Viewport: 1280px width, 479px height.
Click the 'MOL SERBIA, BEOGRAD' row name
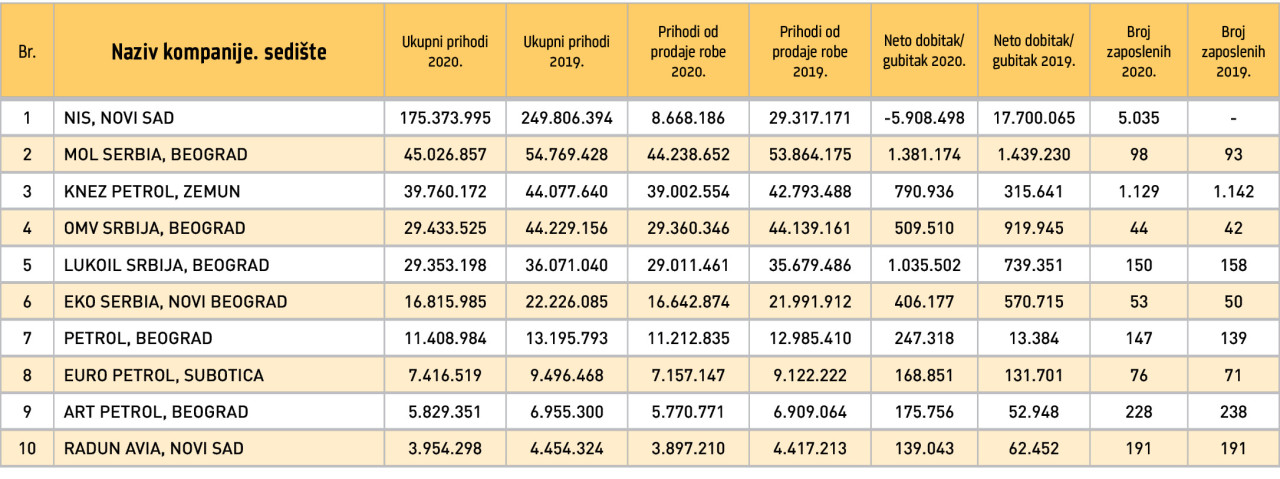pos(219,155)
